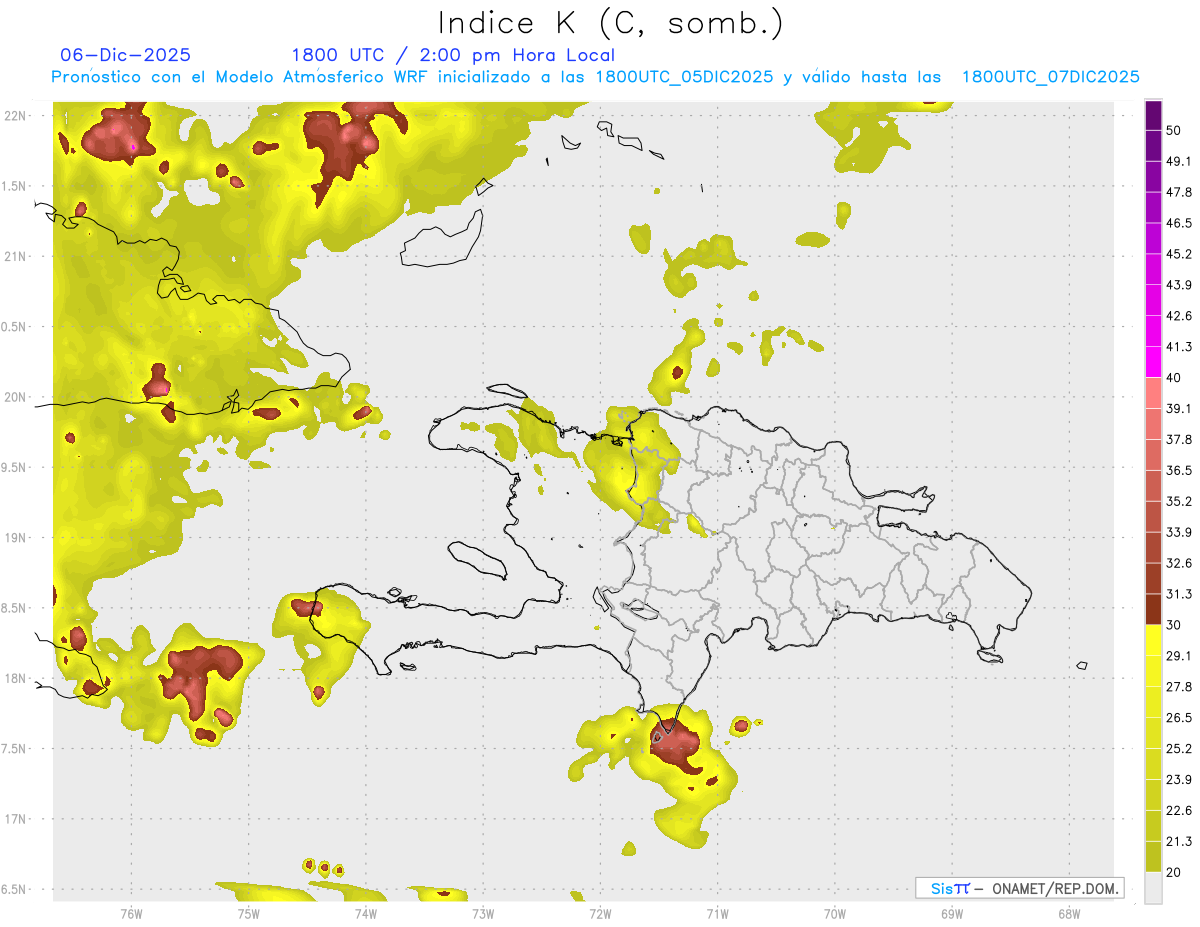Click legend value '47.8'

coord(1179,193)
